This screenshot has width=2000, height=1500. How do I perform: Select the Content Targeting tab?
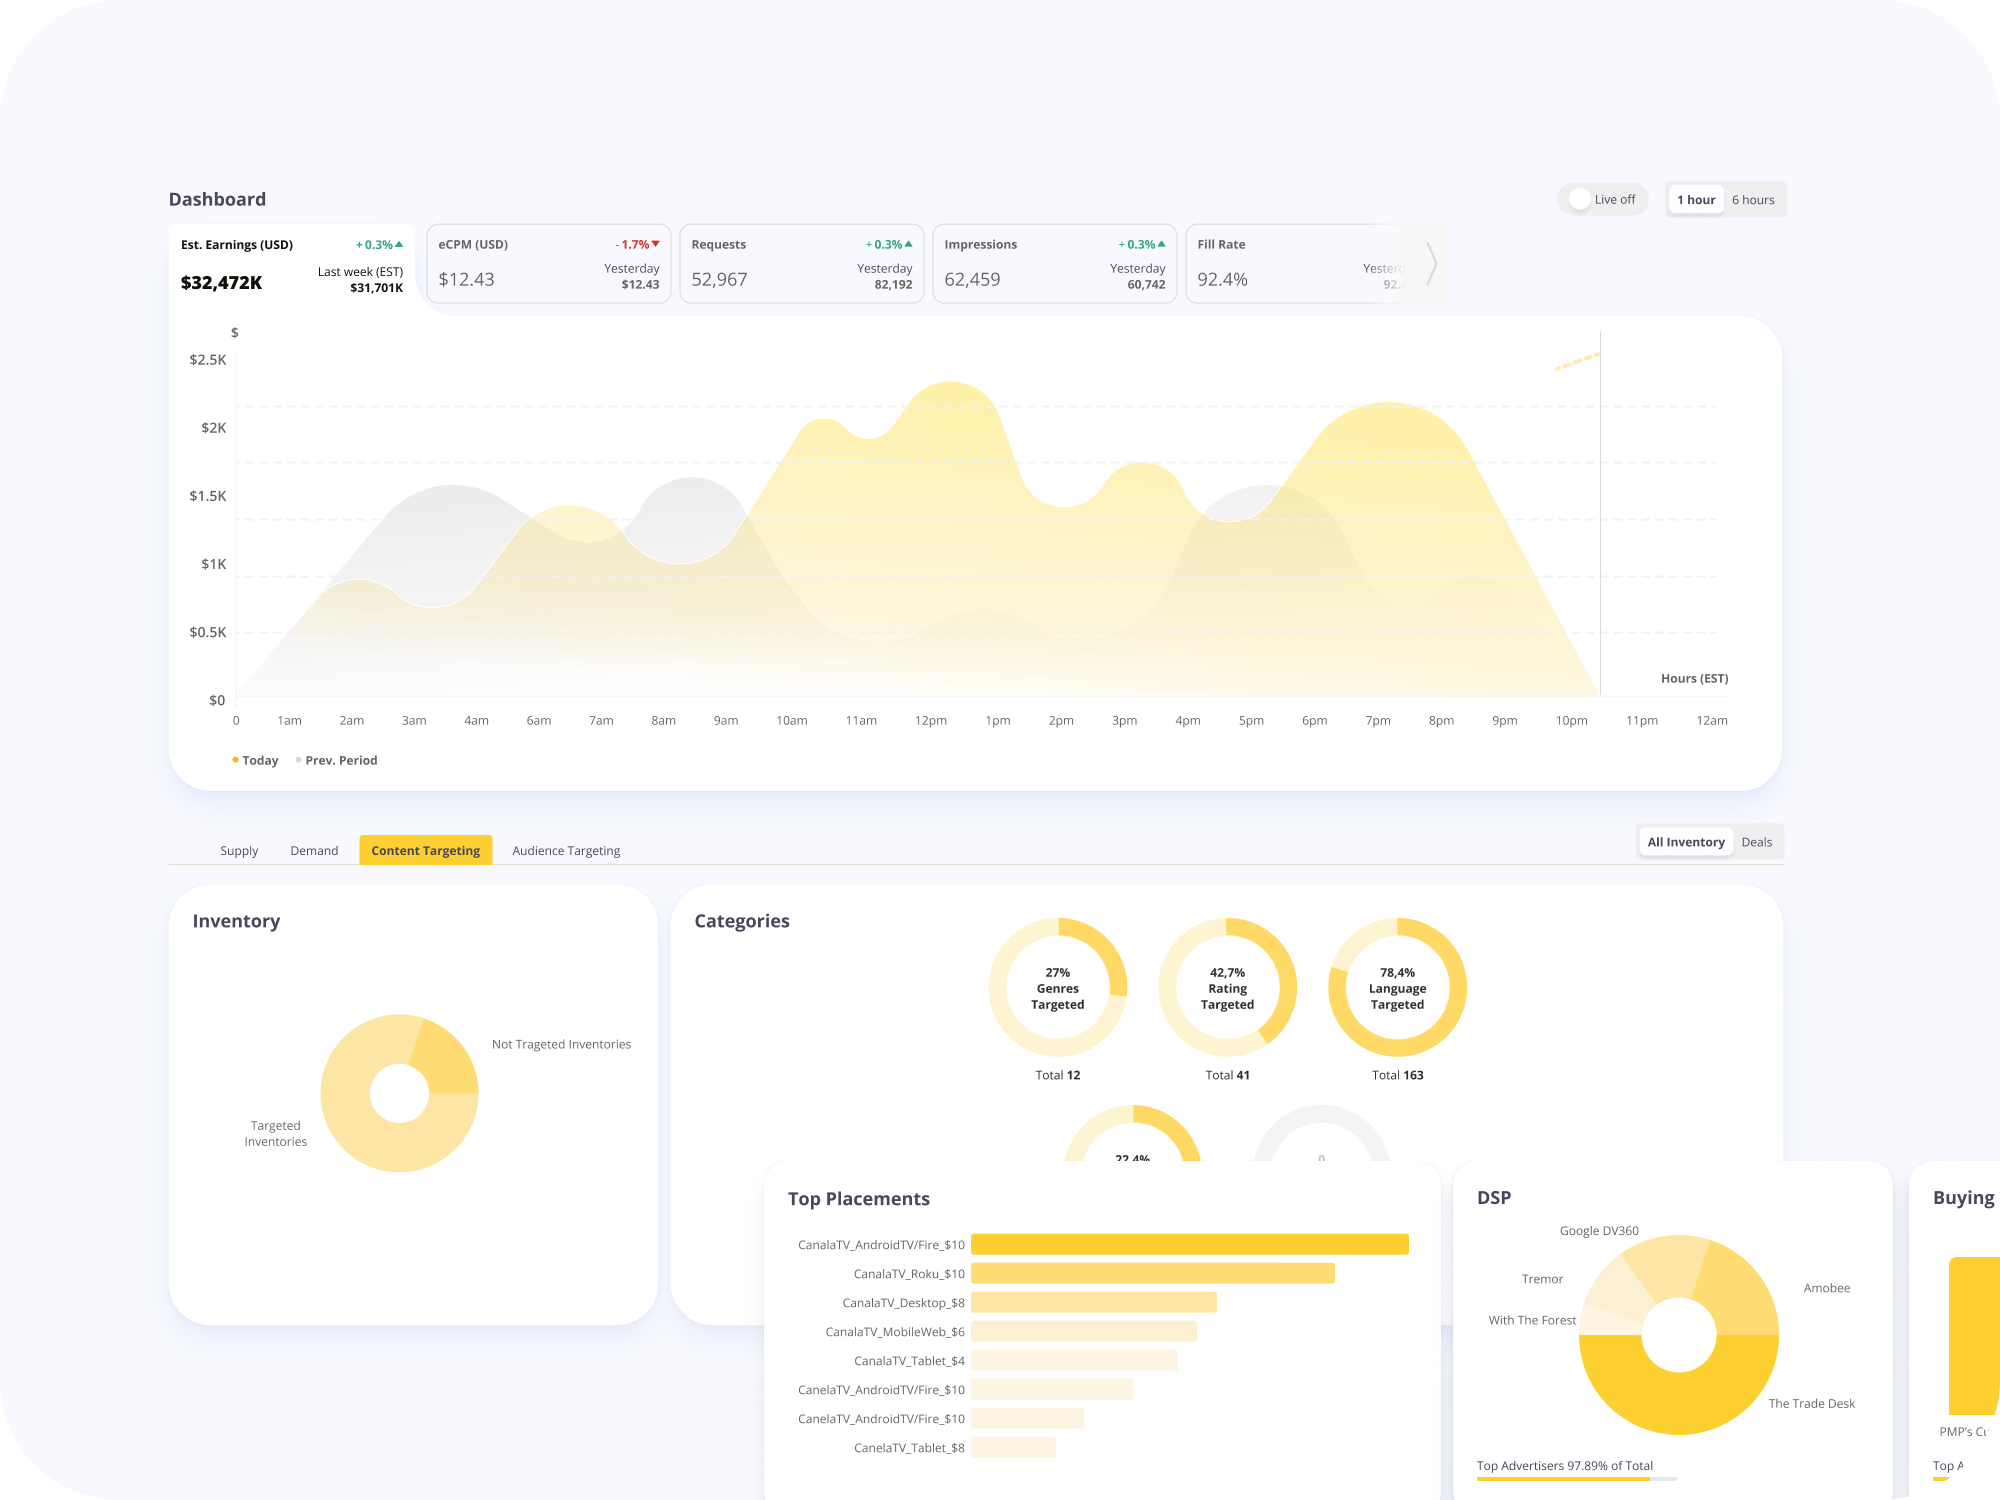click(x=425, y=851)
